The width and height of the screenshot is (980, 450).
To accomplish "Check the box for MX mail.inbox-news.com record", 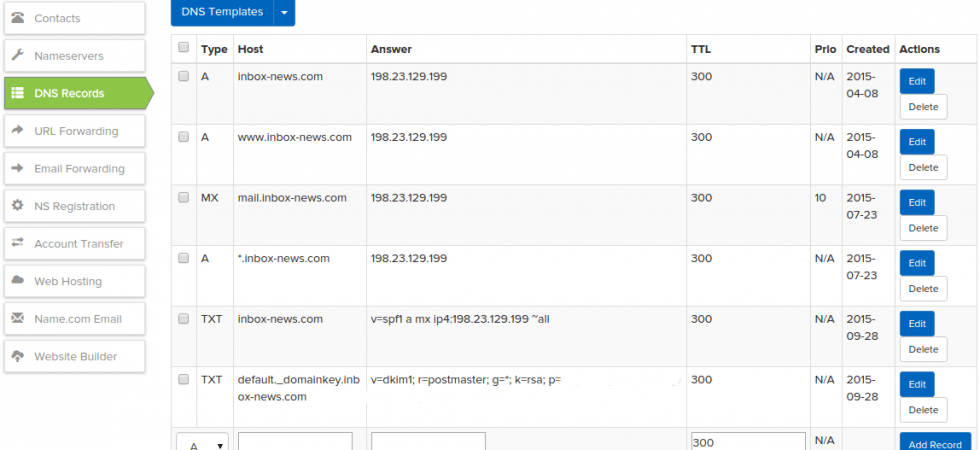I will click(183, 198).
